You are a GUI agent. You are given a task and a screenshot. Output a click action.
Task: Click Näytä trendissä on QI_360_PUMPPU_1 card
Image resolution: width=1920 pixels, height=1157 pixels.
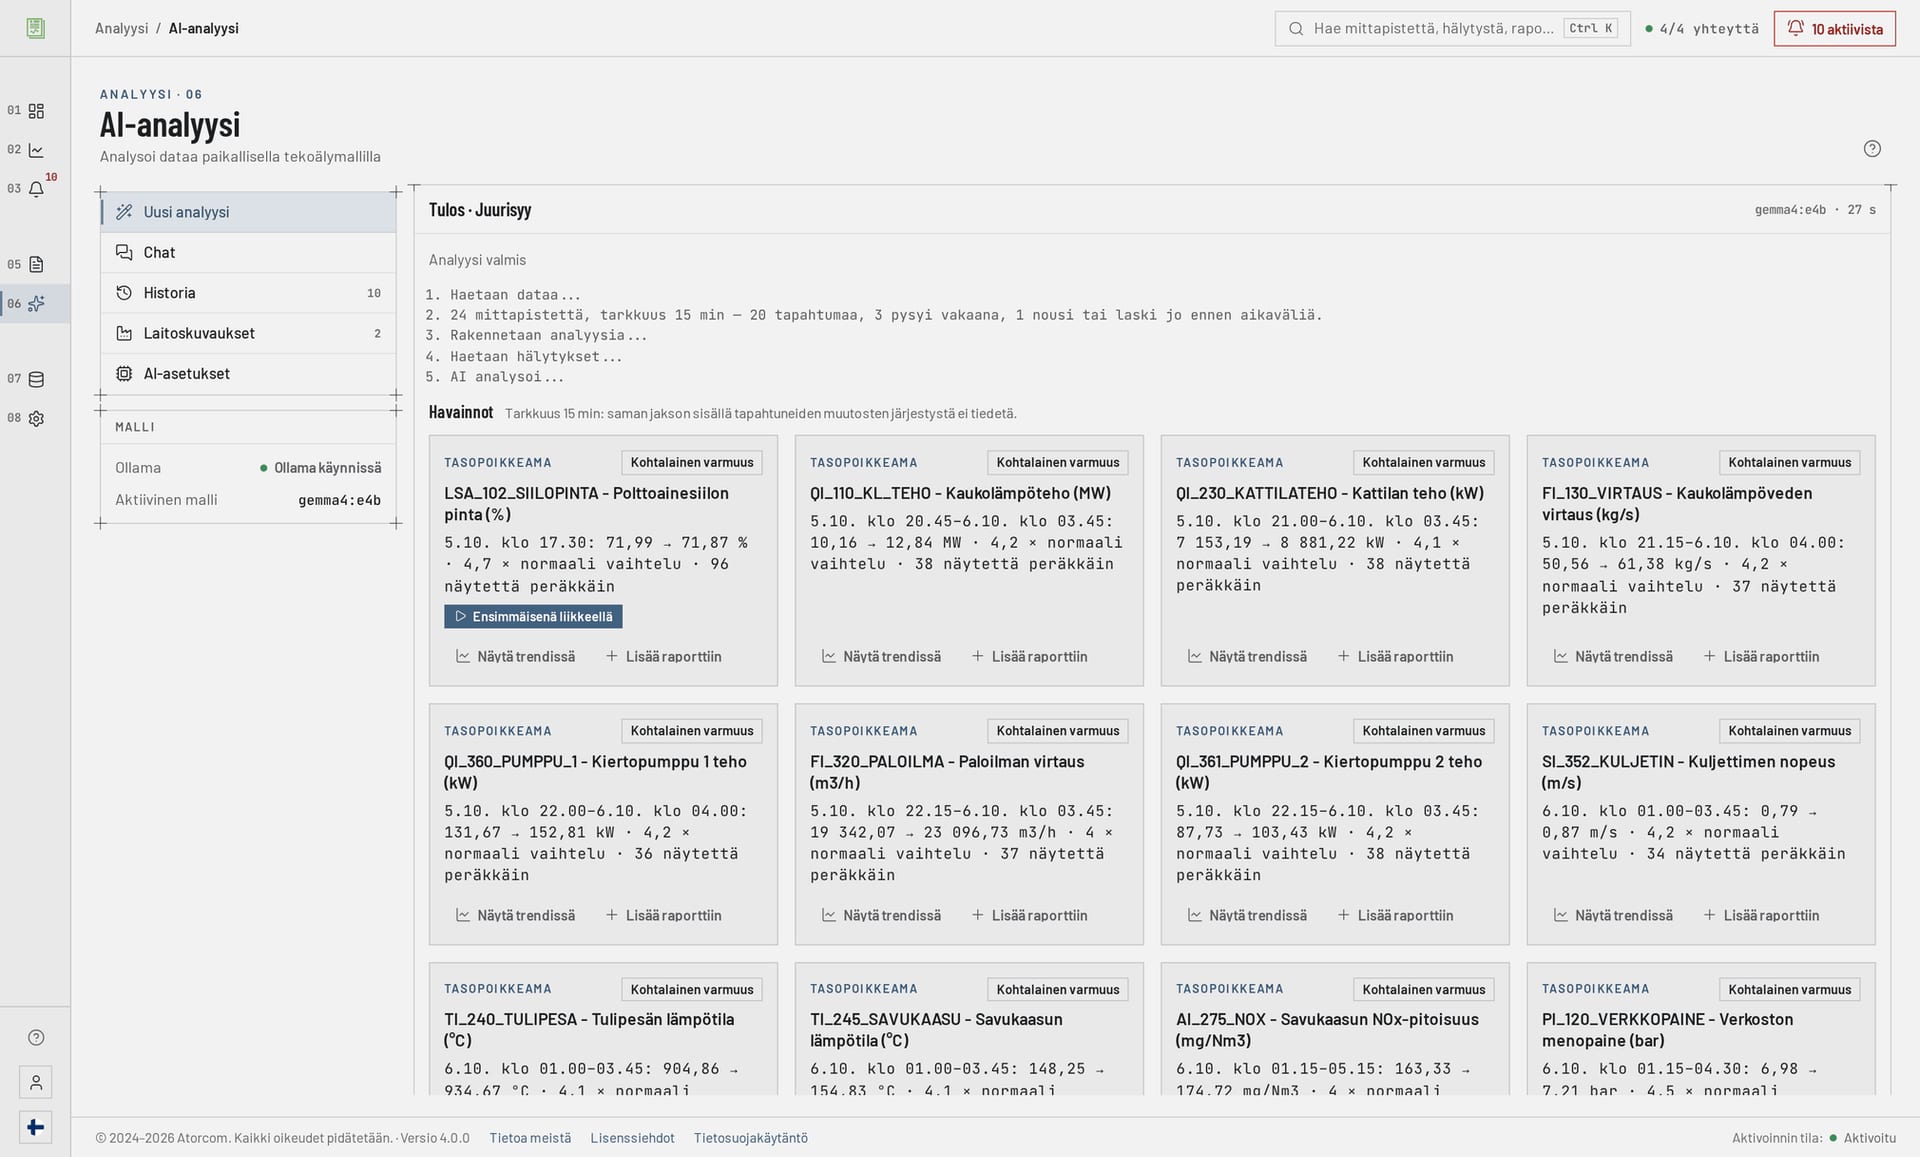coord(516,916)
